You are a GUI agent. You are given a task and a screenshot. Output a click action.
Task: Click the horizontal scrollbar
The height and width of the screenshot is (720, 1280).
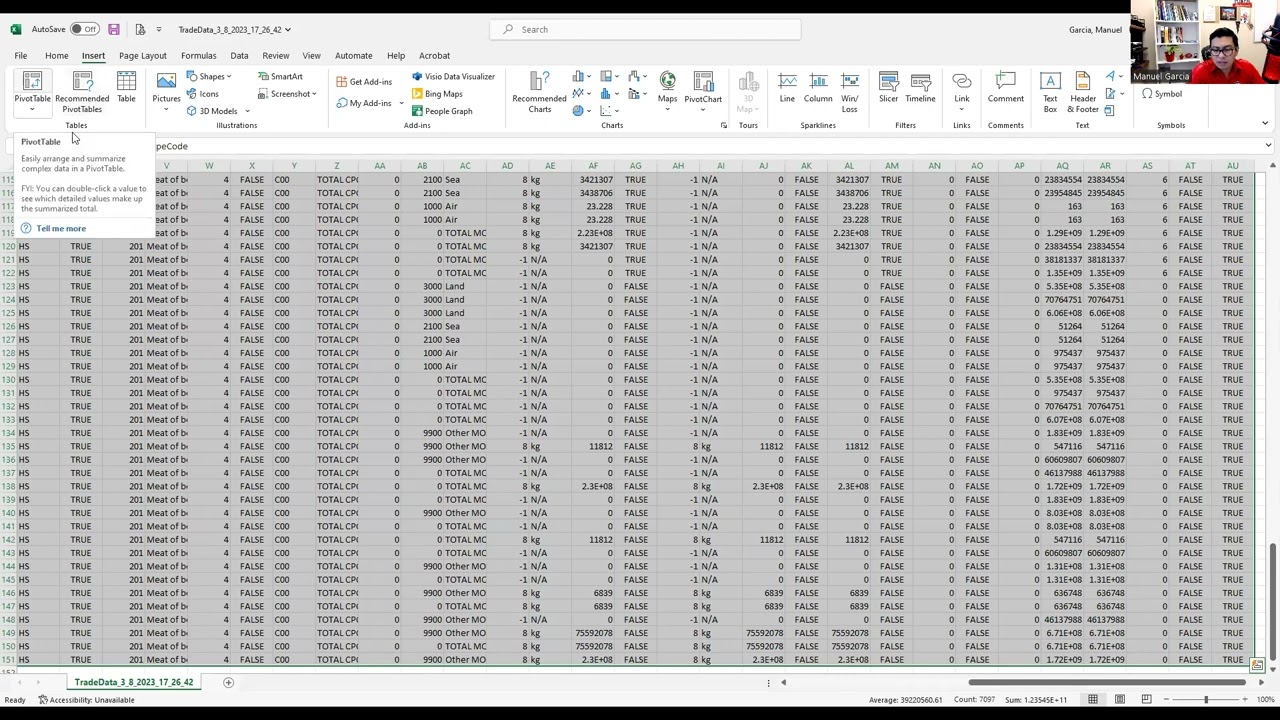pyautogui.click(x=1108, y=682)
